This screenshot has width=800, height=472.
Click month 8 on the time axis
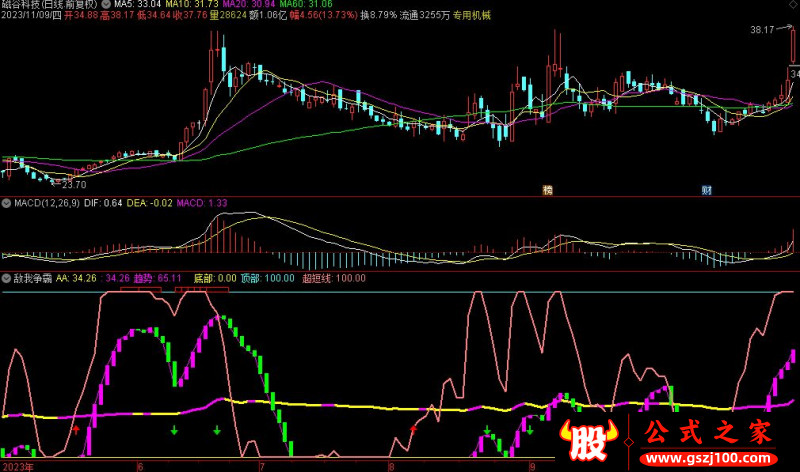click(x=391, y=467)
